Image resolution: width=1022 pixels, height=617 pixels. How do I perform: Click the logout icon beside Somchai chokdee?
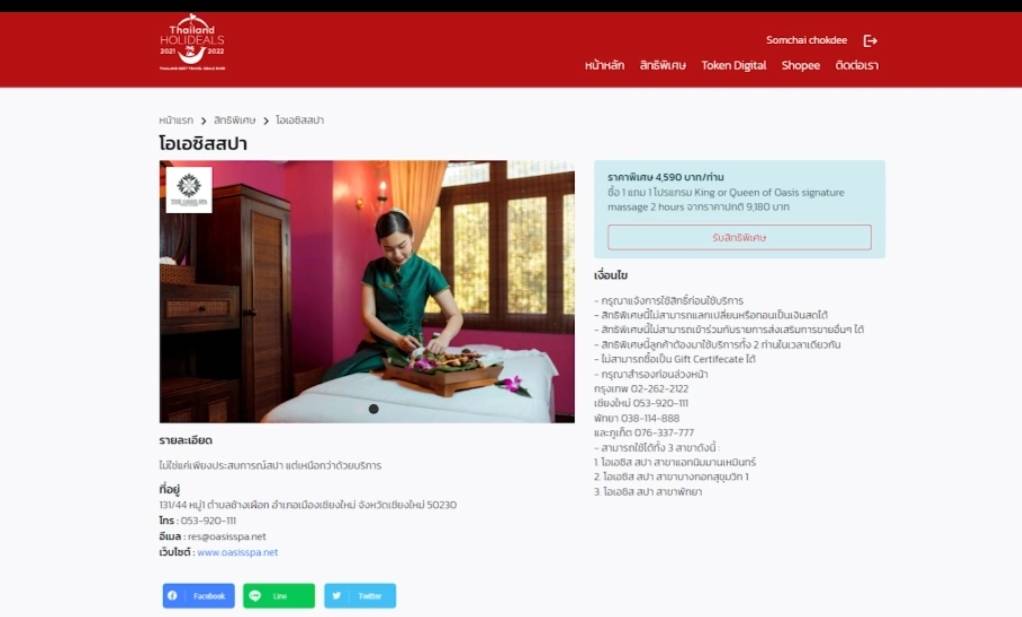coord(870,41)
